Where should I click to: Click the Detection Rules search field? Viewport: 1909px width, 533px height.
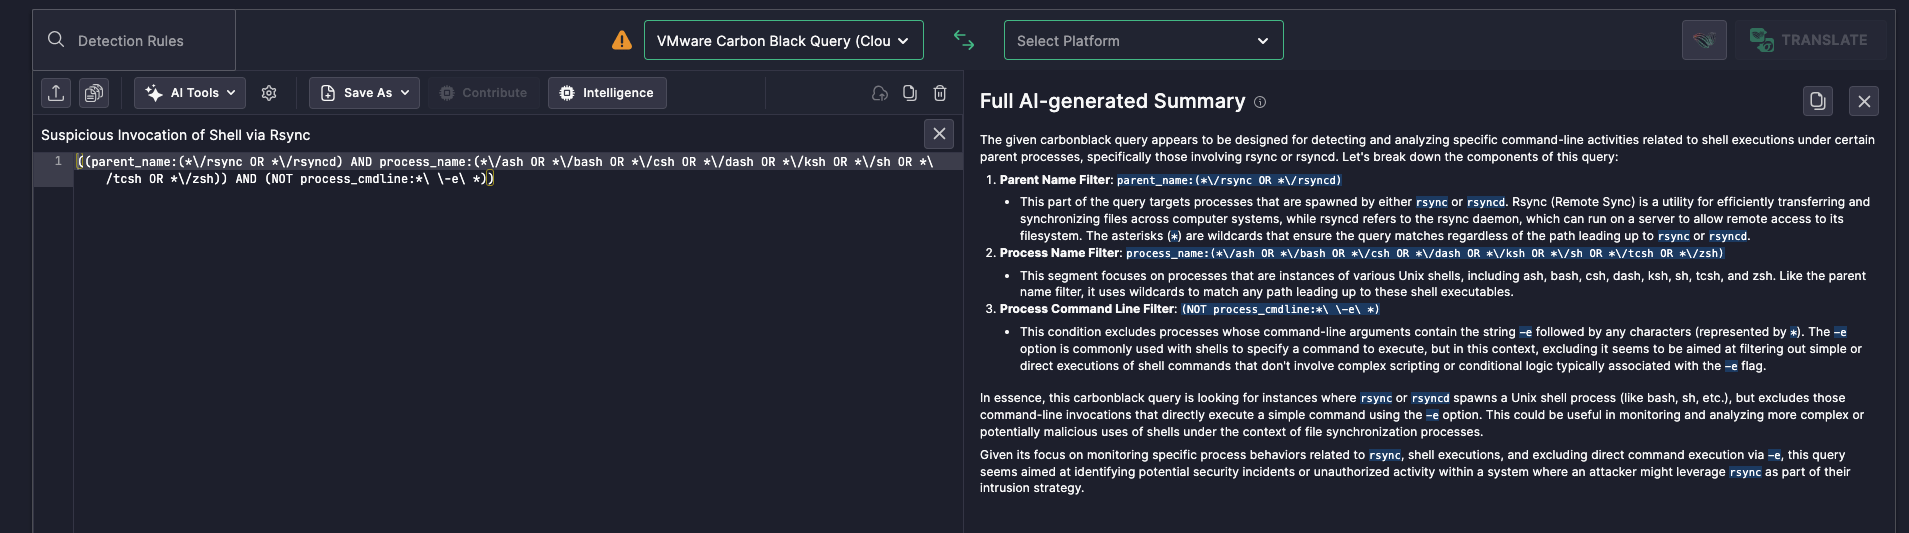[134, 40]
